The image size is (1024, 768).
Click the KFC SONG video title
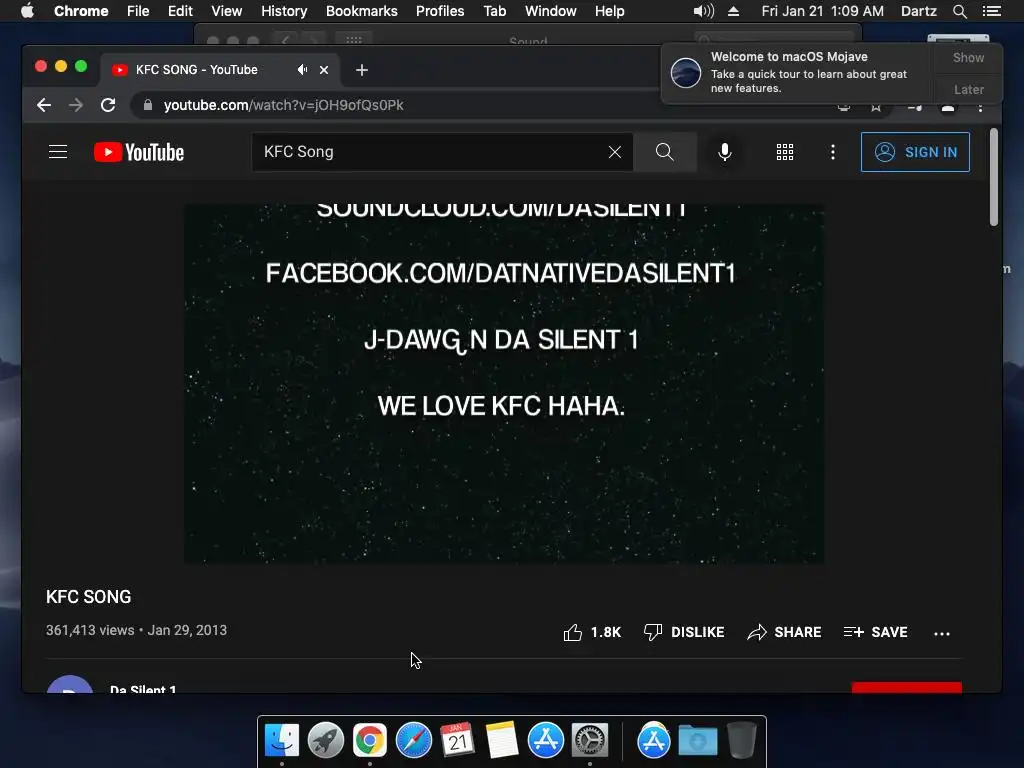pyautogui.click(x=89, y=597)
